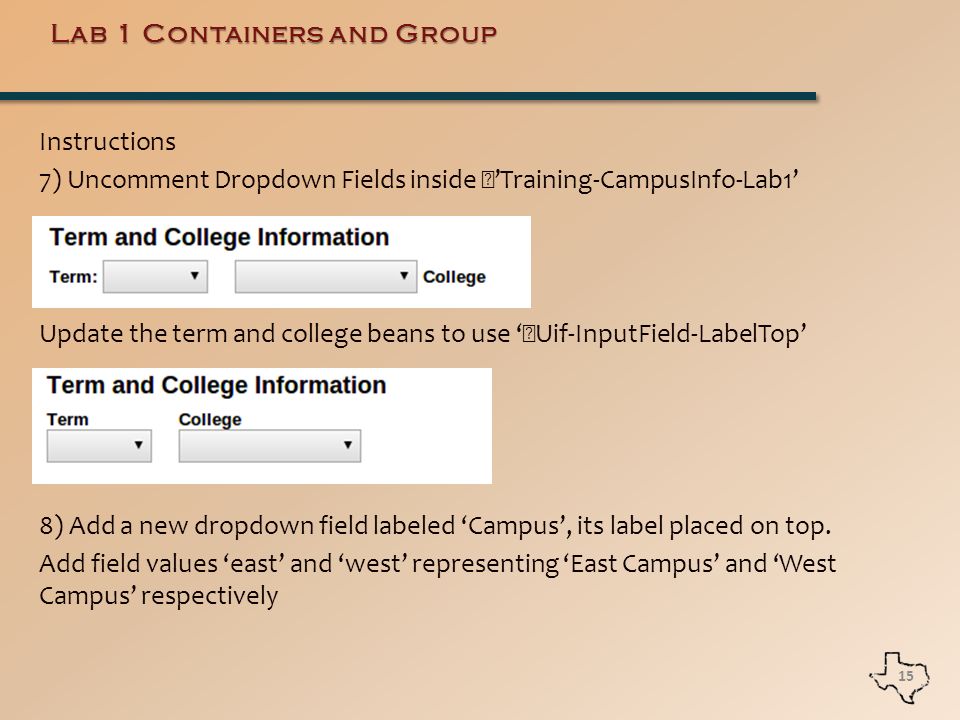
Task: Click the arrow of the second Term dropdown
Action: [138, 445]
